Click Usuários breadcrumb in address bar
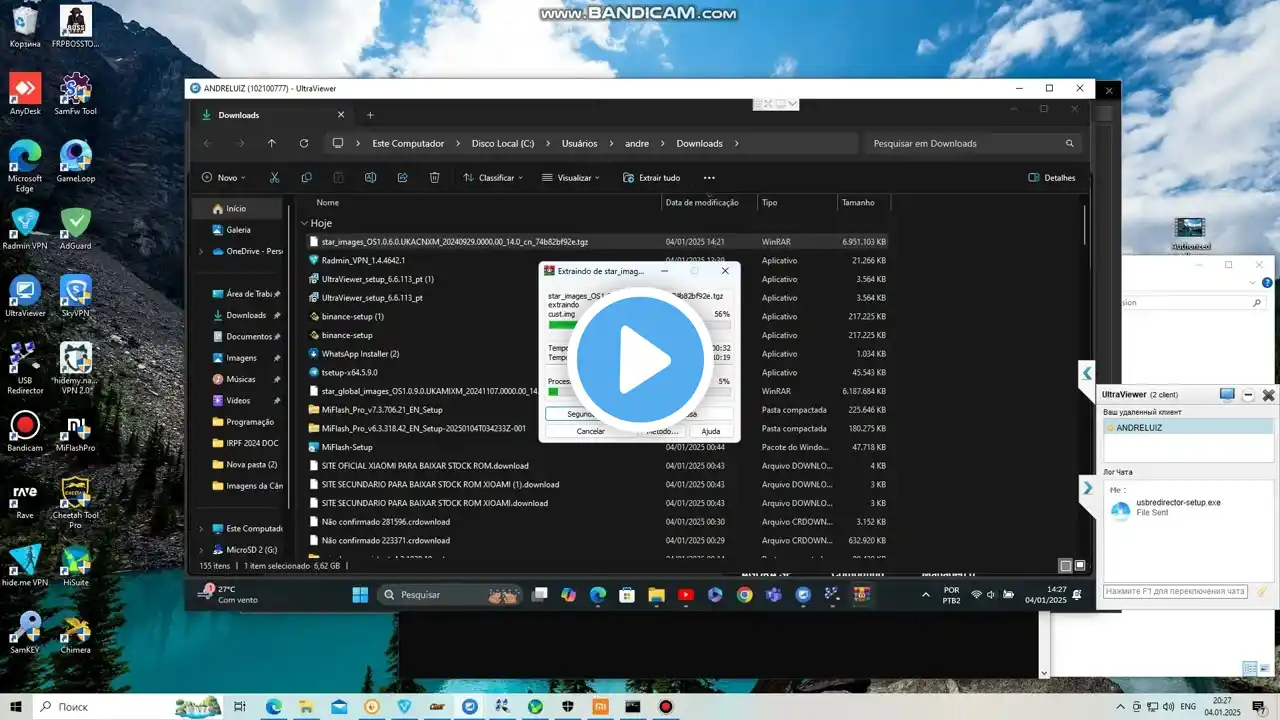 pos(579,143)
